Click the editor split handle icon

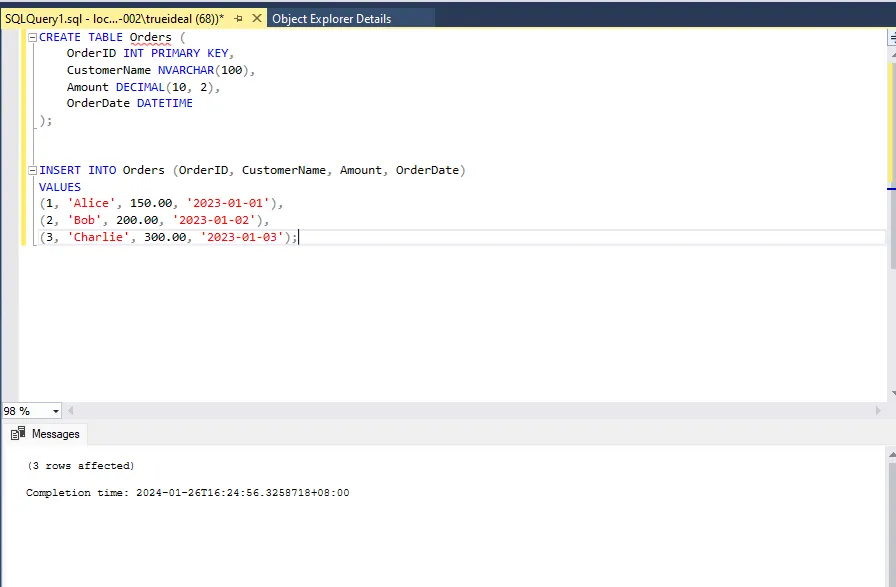[x=890, y=36]
